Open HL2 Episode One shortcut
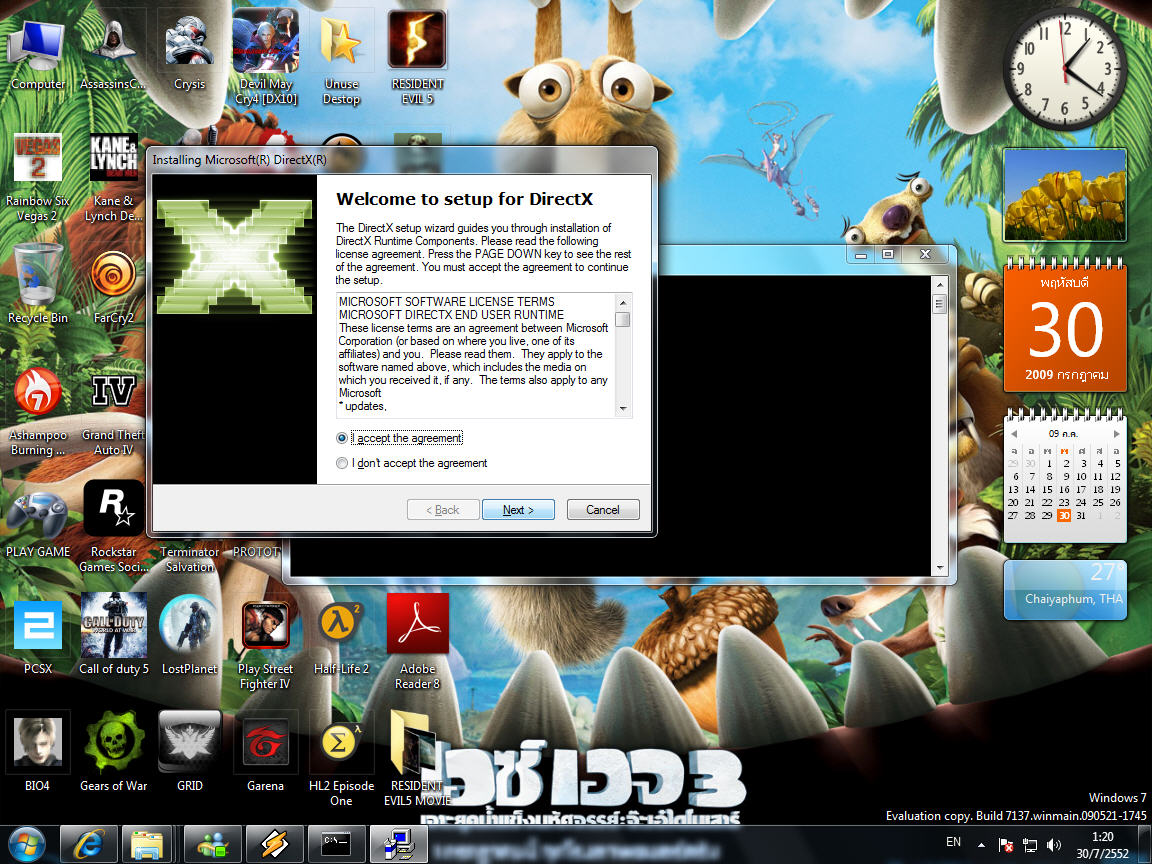 click(341, 759)
